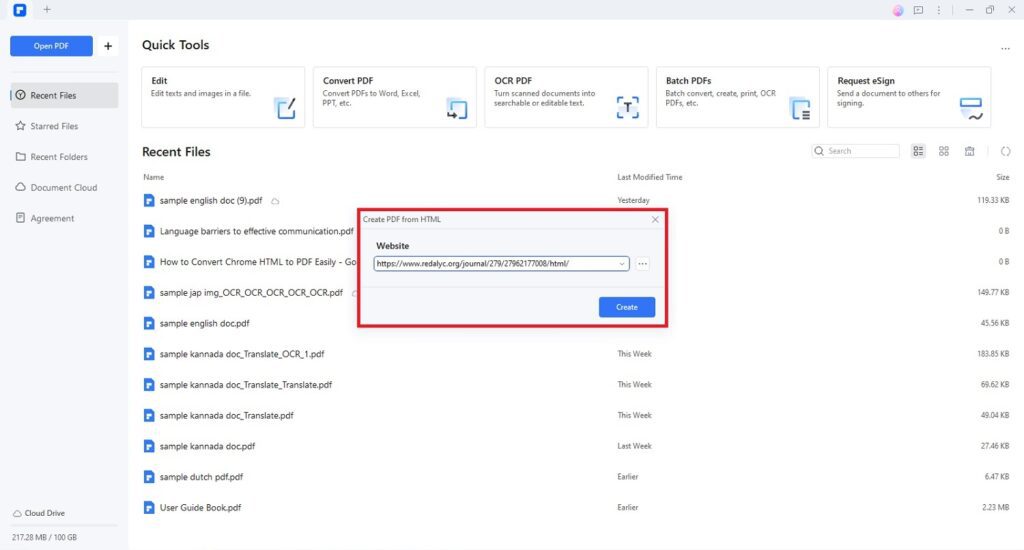The width and height of the screenshot is (1024, 550).
Task: Go to Document Cloud section
Action: point(63,188)
